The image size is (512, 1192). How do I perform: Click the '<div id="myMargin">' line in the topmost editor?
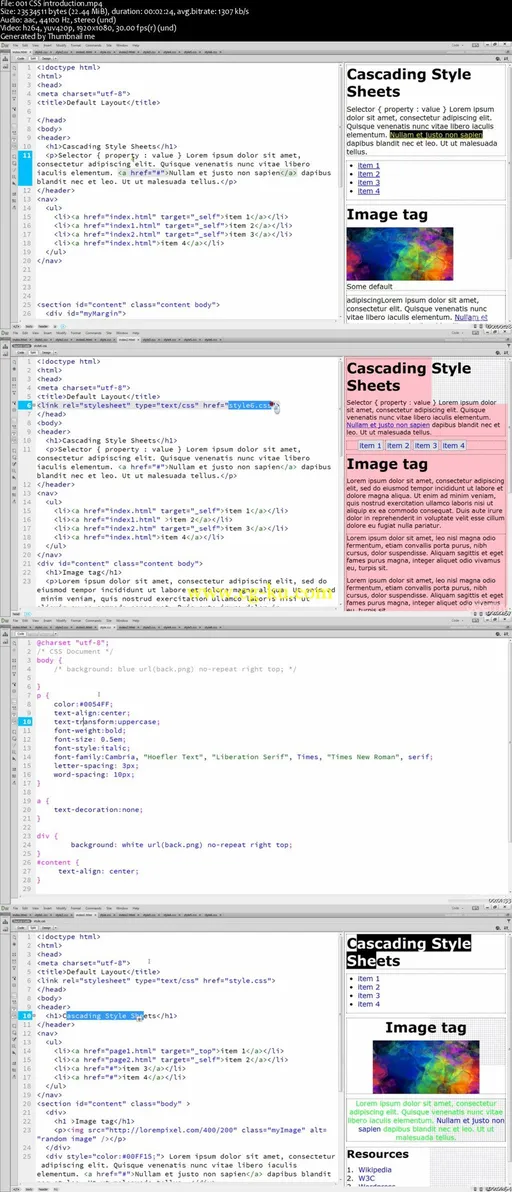tap(87, 313)
